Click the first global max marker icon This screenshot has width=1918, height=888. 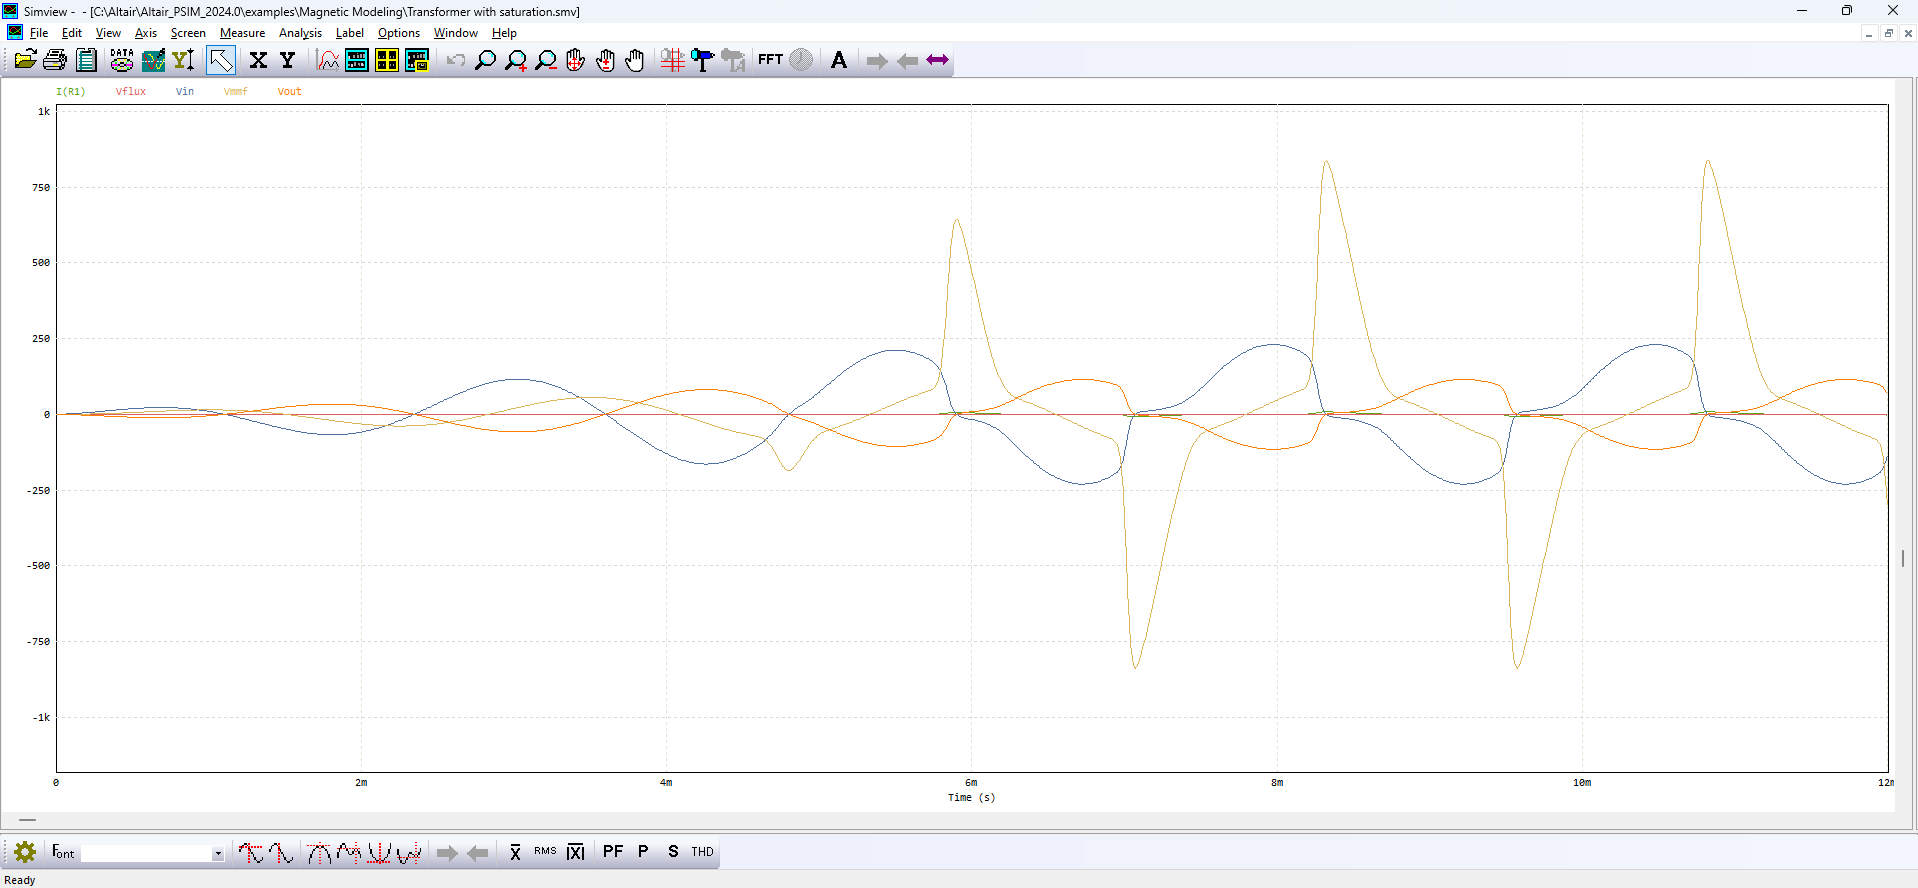(250, 853)
